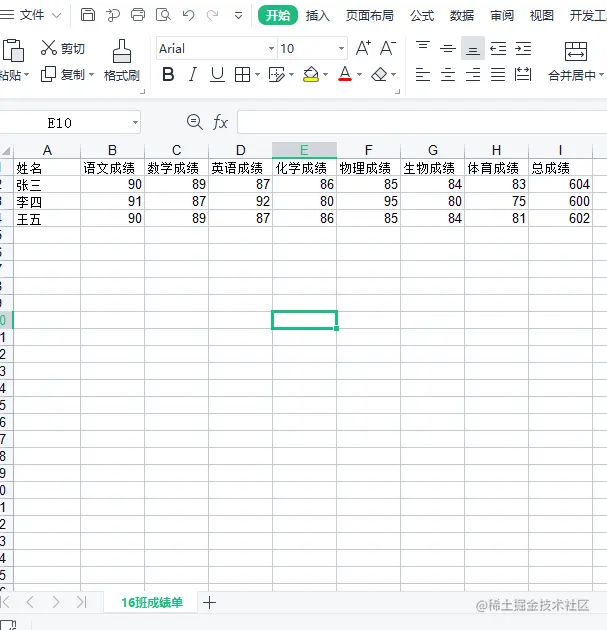The width and height of the screenshot is (607, 630).
Task: Click the Cut (剪切) scissors icon
Action: tap(49, 48)
